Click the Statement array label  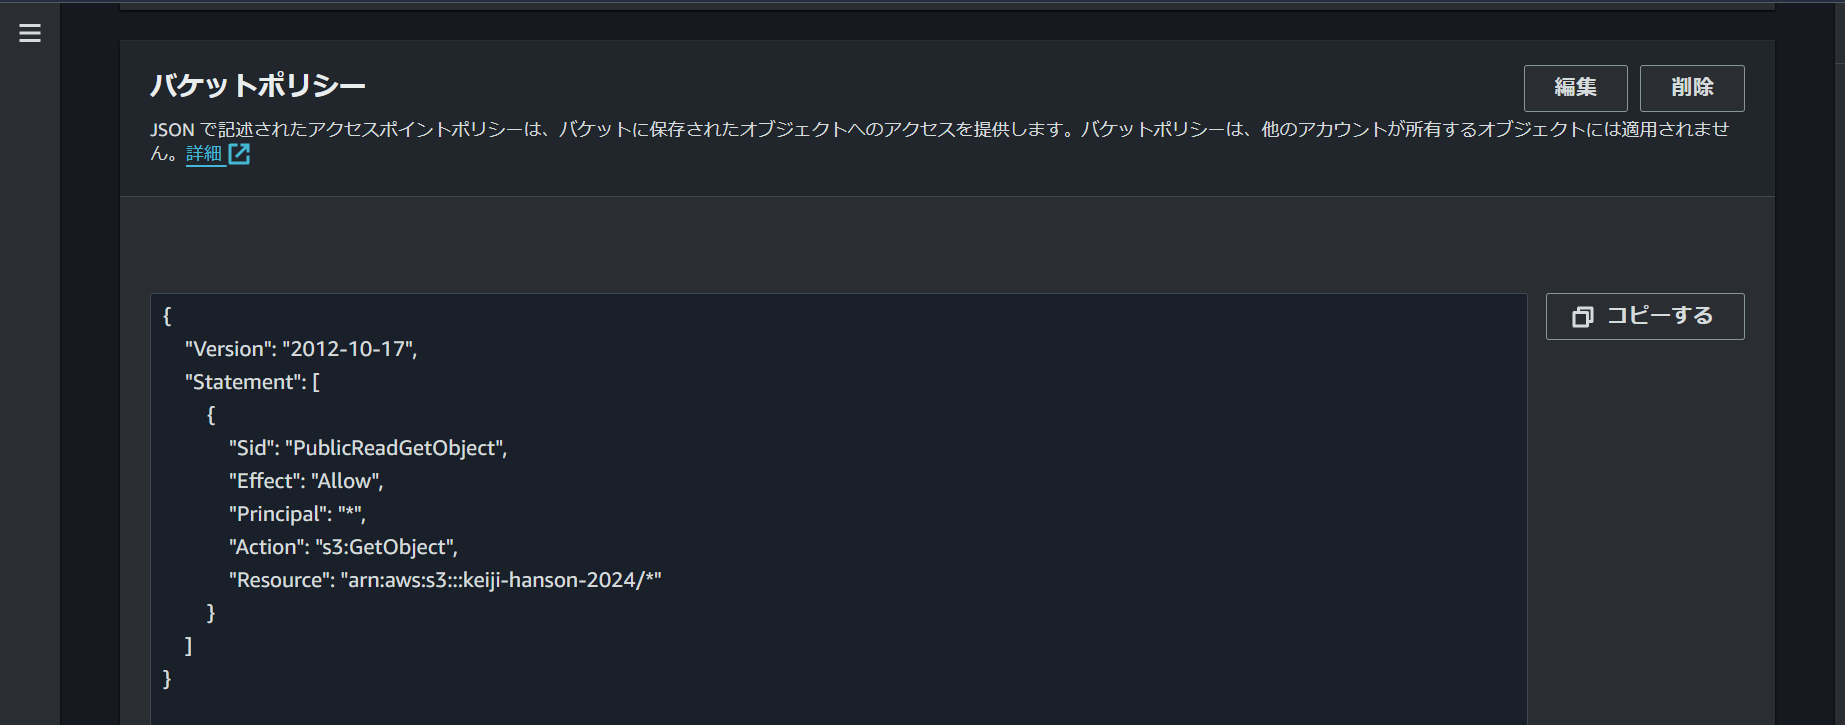coord(252,381)
